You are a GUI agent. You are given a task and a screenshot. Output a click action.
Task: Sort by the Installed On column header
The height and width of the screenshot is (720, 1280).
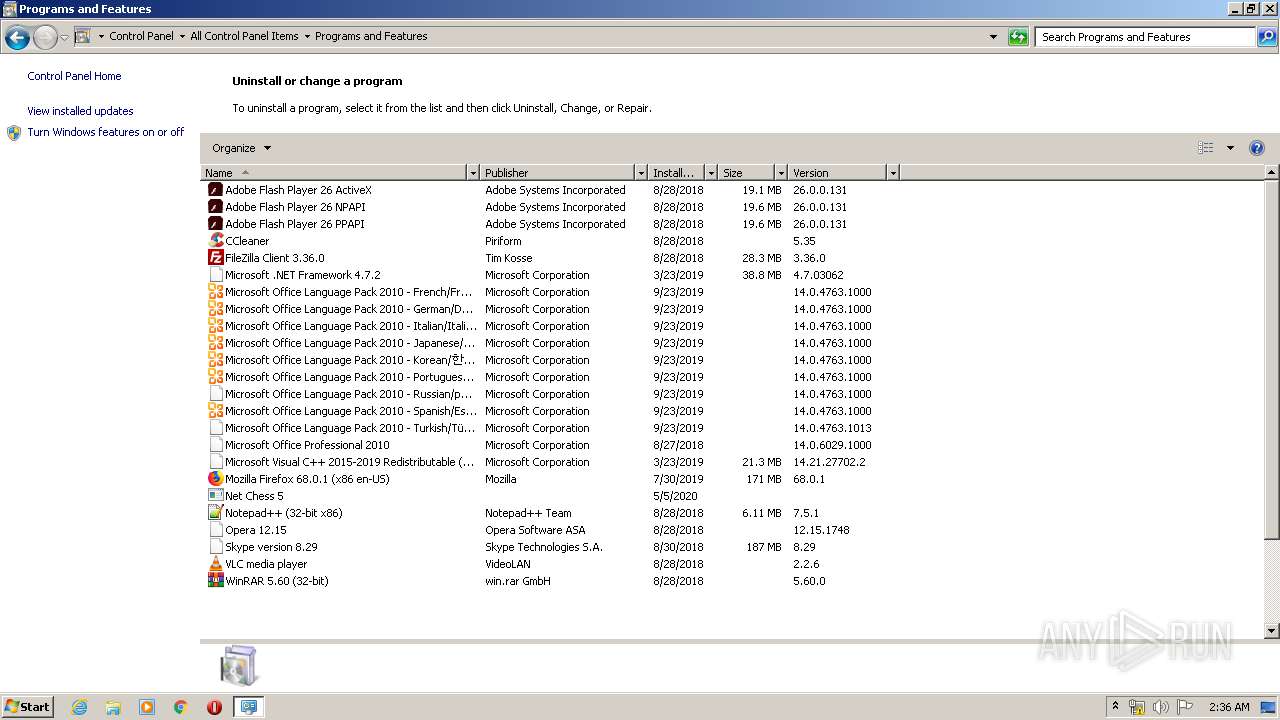(x=676, y=173)
